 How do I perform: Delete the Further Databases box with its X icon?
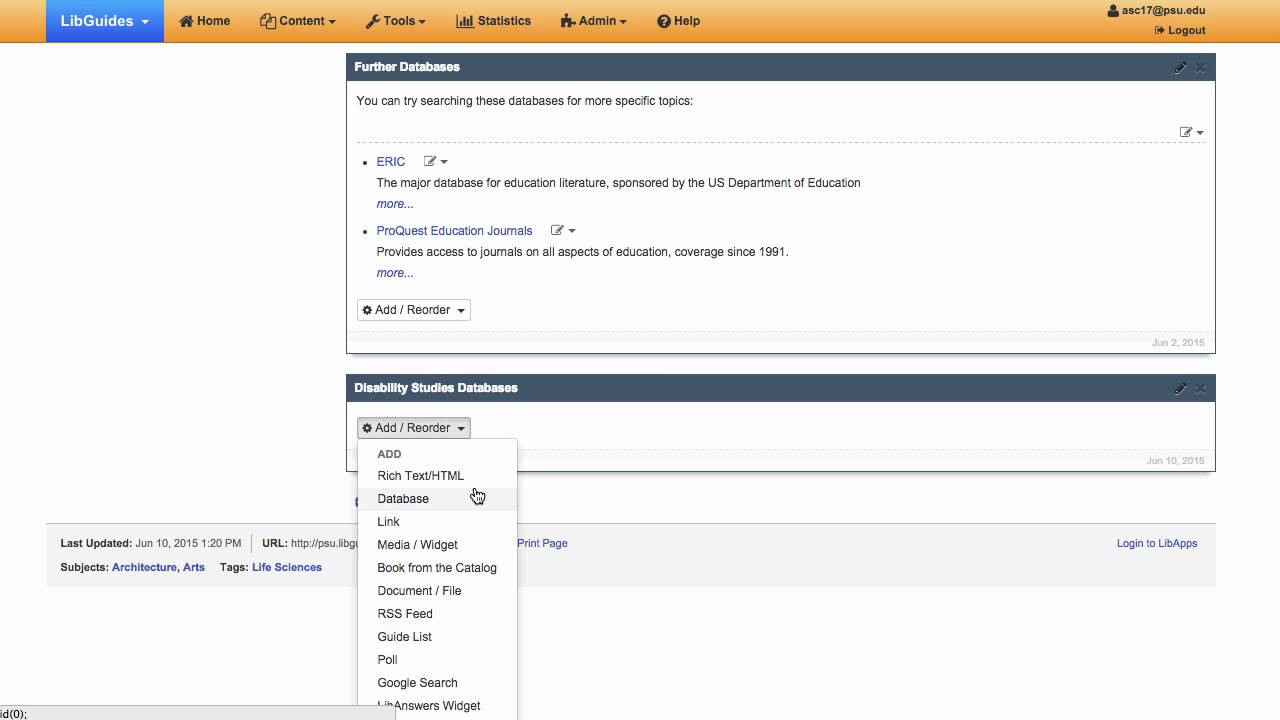pyautogui.click(x=1200, y=67)
